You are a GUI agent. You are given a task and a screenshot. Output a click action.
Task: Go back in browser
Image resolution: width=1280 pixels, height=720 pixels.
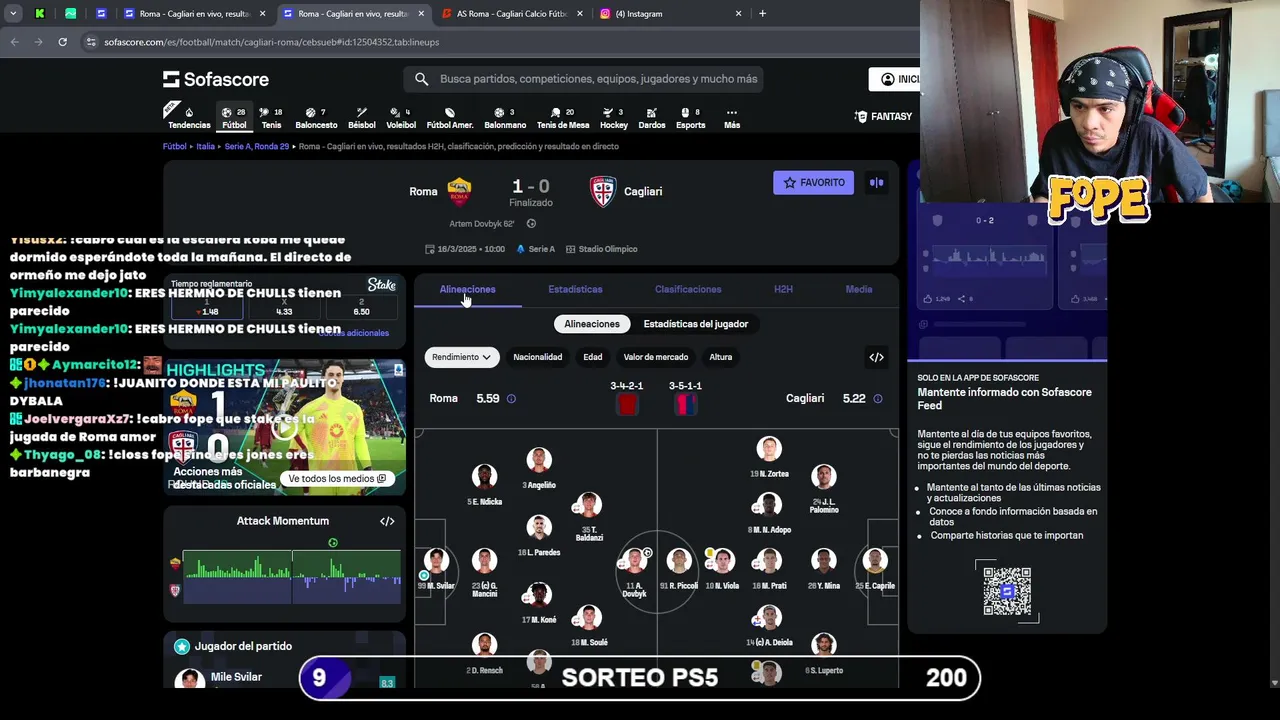pos(14,42)
